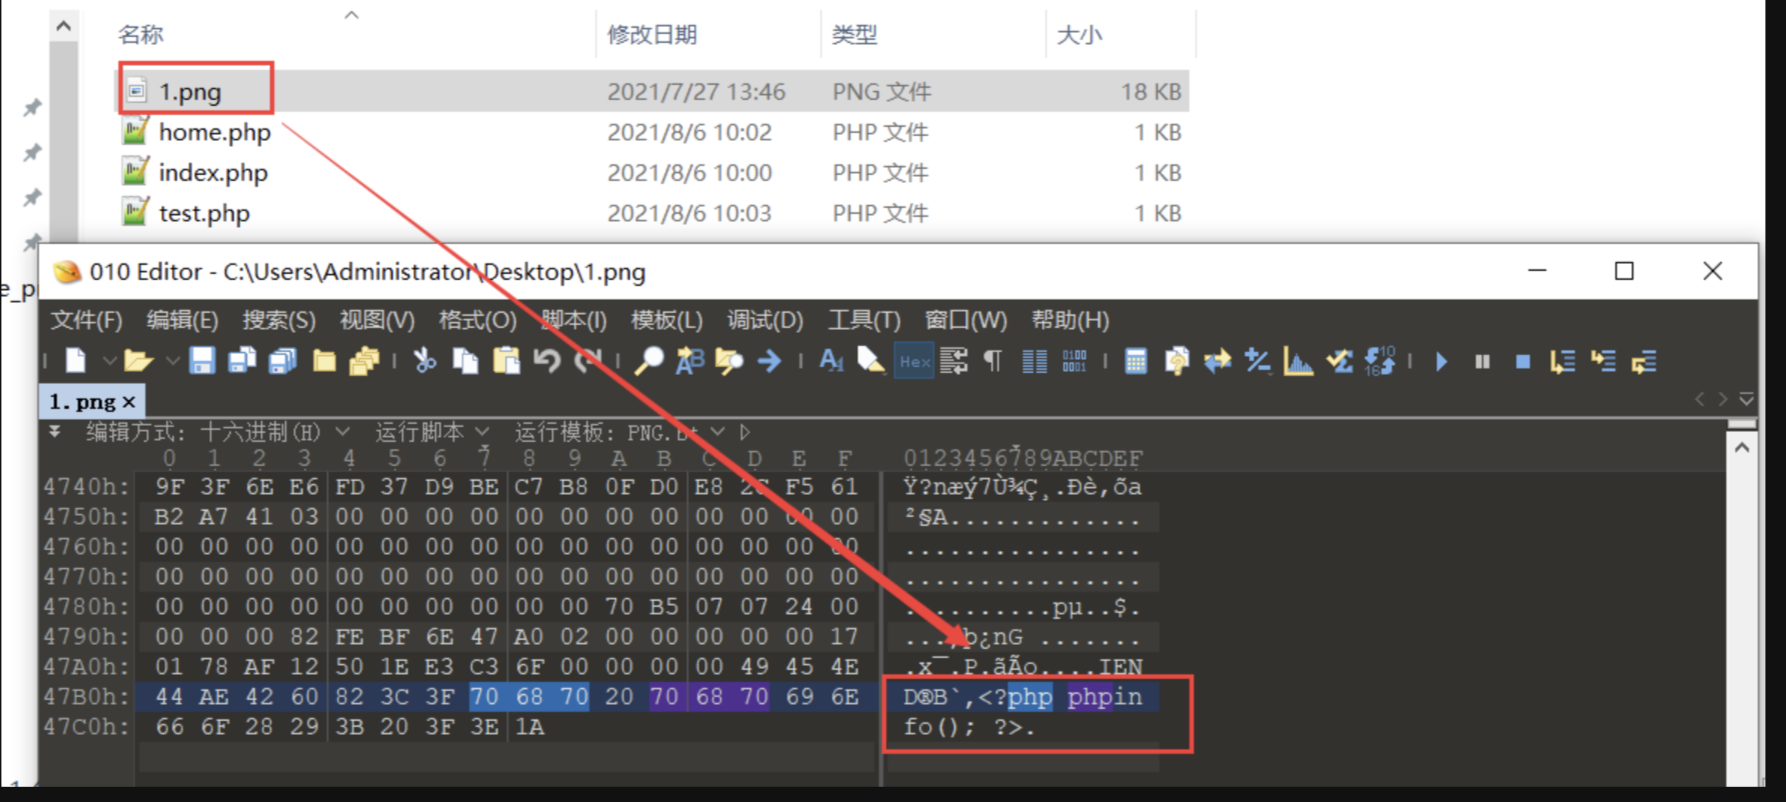Click the Replace A-to-B icon
1786x802 pixels.
point(690,361)
